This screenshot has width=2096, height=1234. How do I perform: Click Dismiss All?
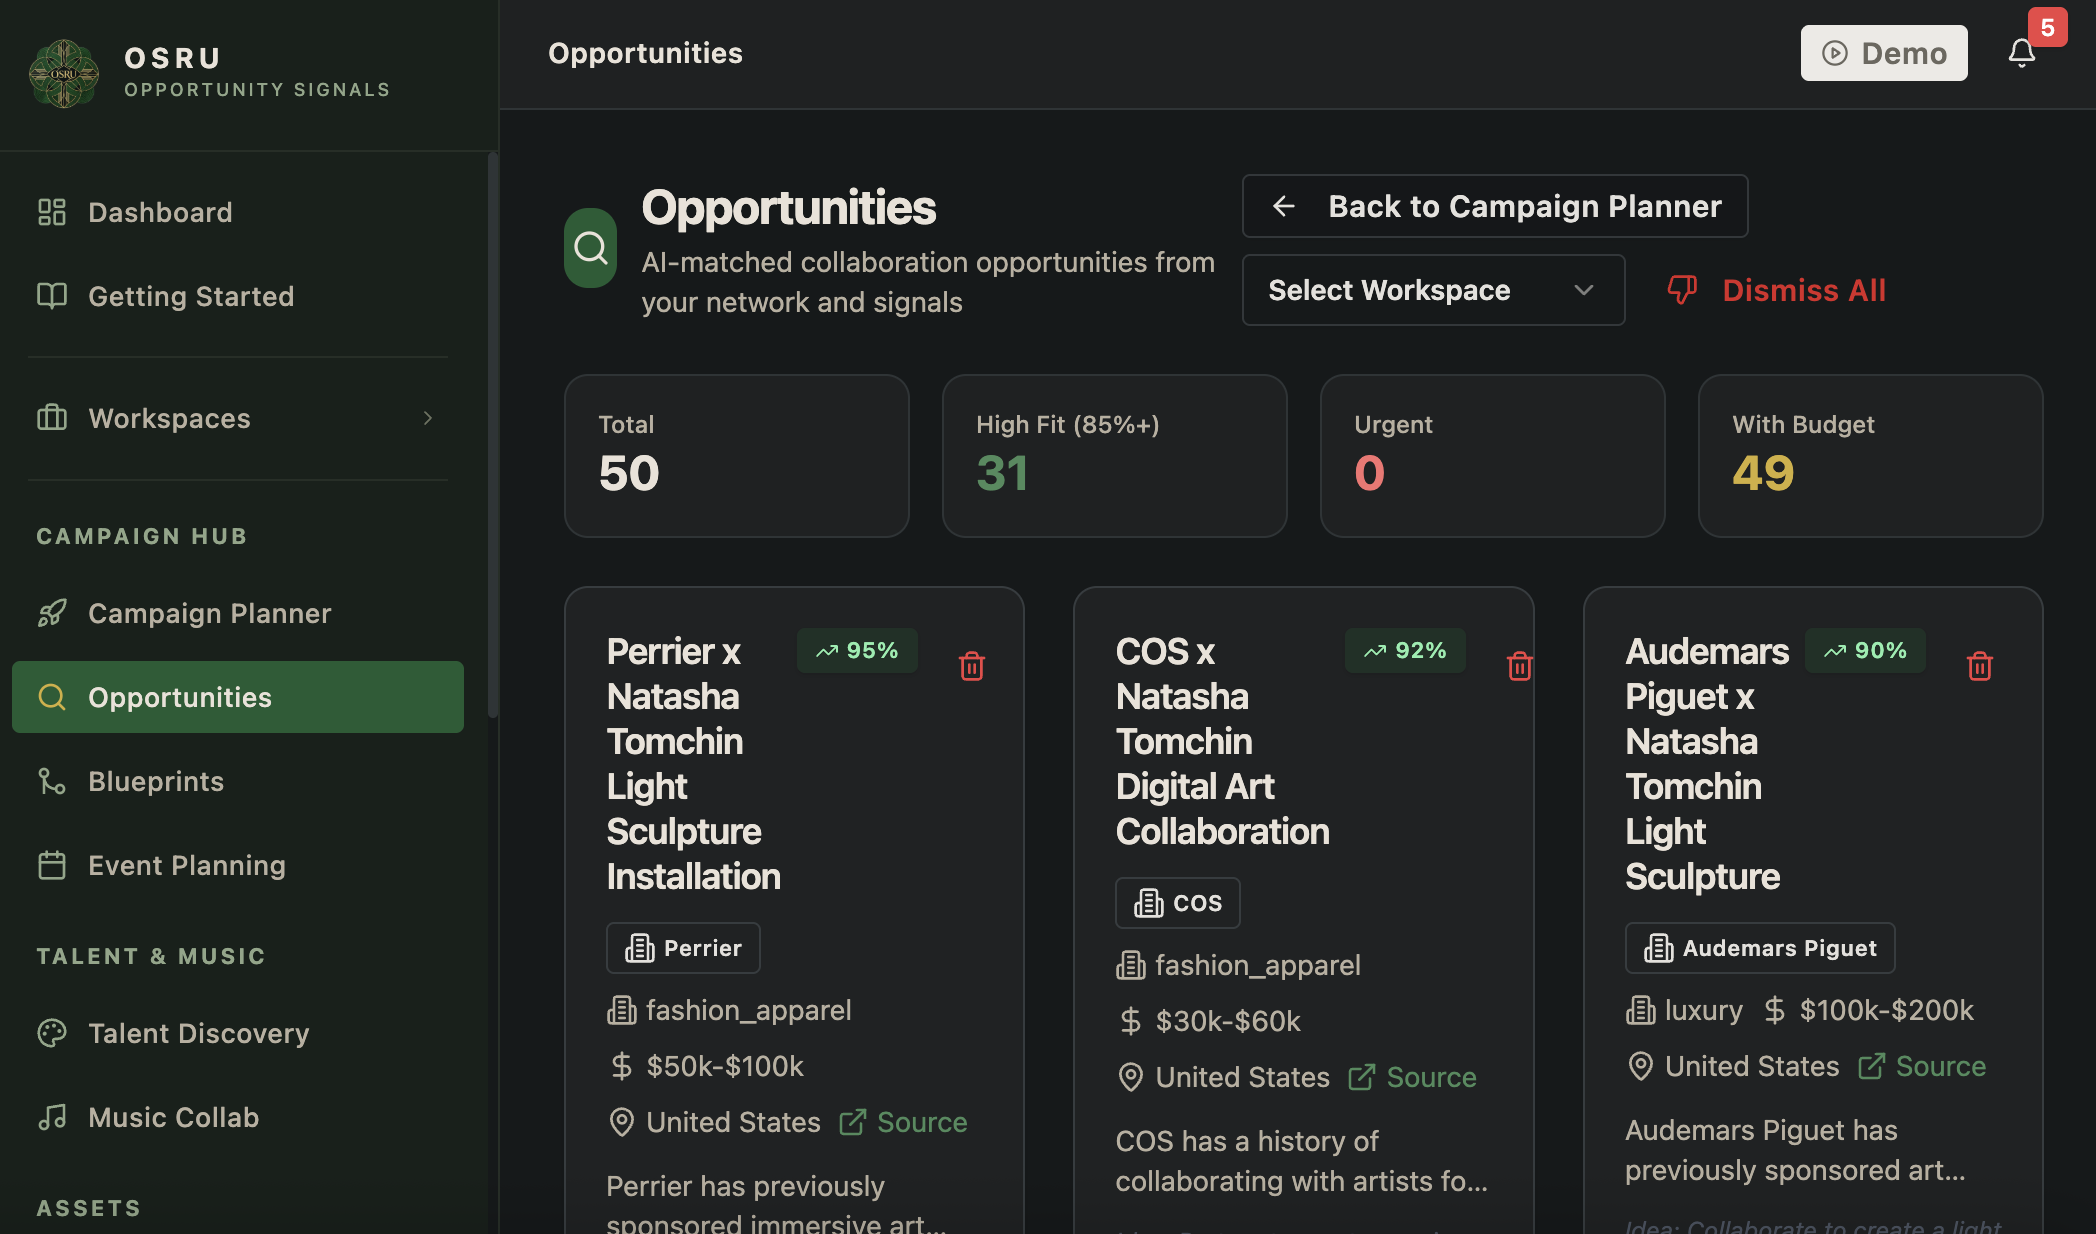pyautogui.click(x=1777, y=290)
